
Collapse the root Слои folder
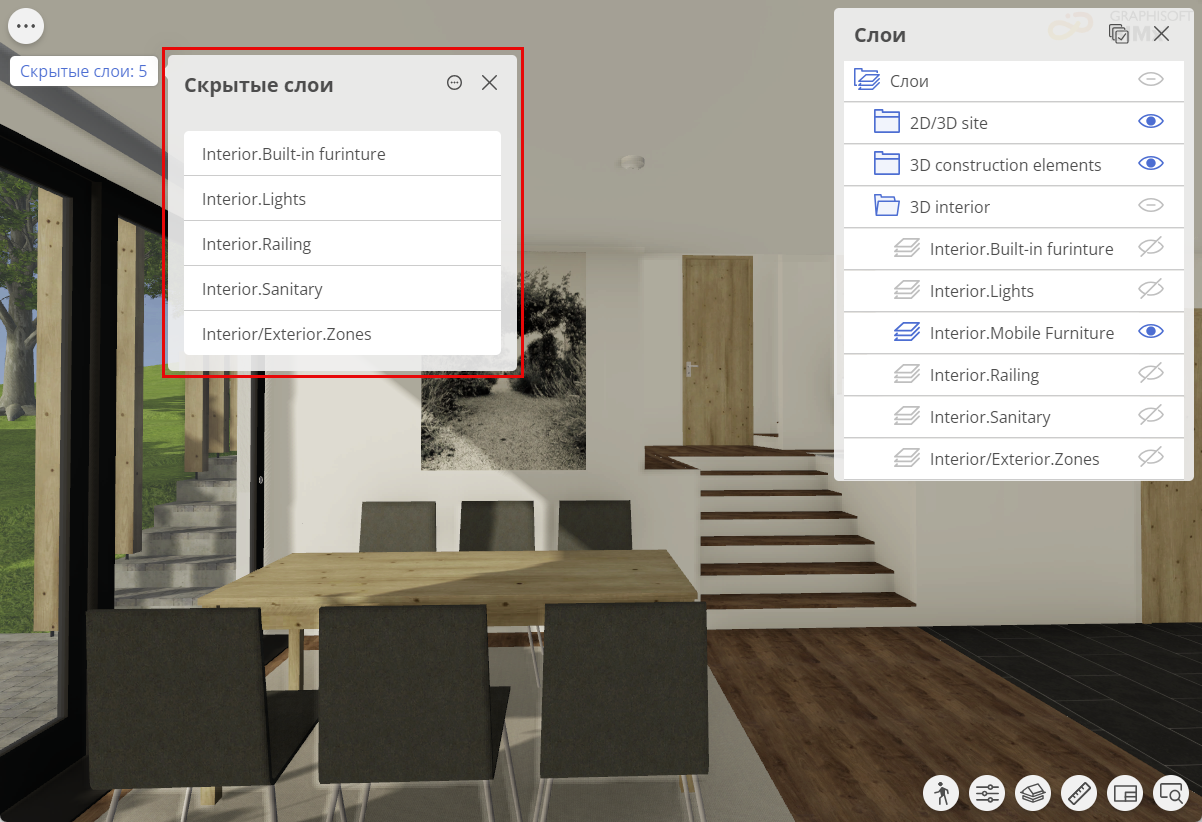pos(867,80)
